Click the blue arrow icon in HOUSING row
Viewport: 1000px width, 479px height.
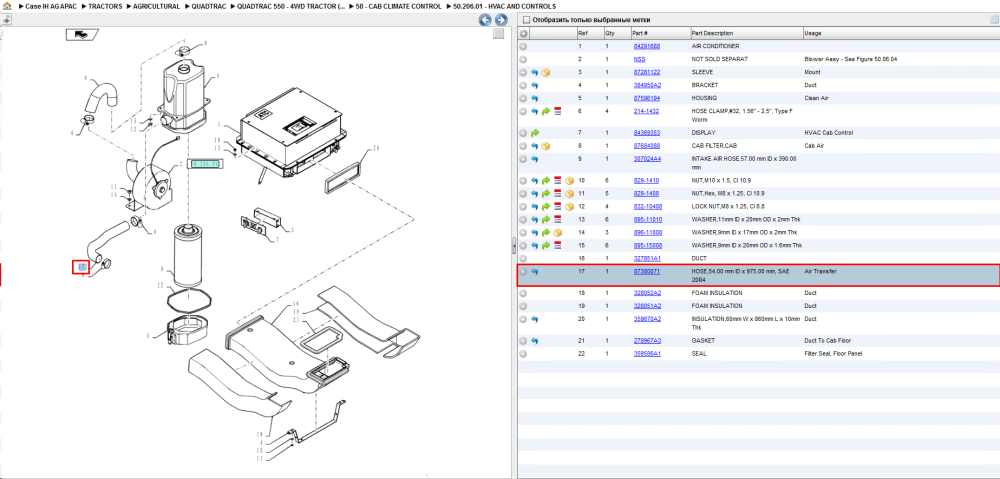pyautogui.click(x=534, y=98)
